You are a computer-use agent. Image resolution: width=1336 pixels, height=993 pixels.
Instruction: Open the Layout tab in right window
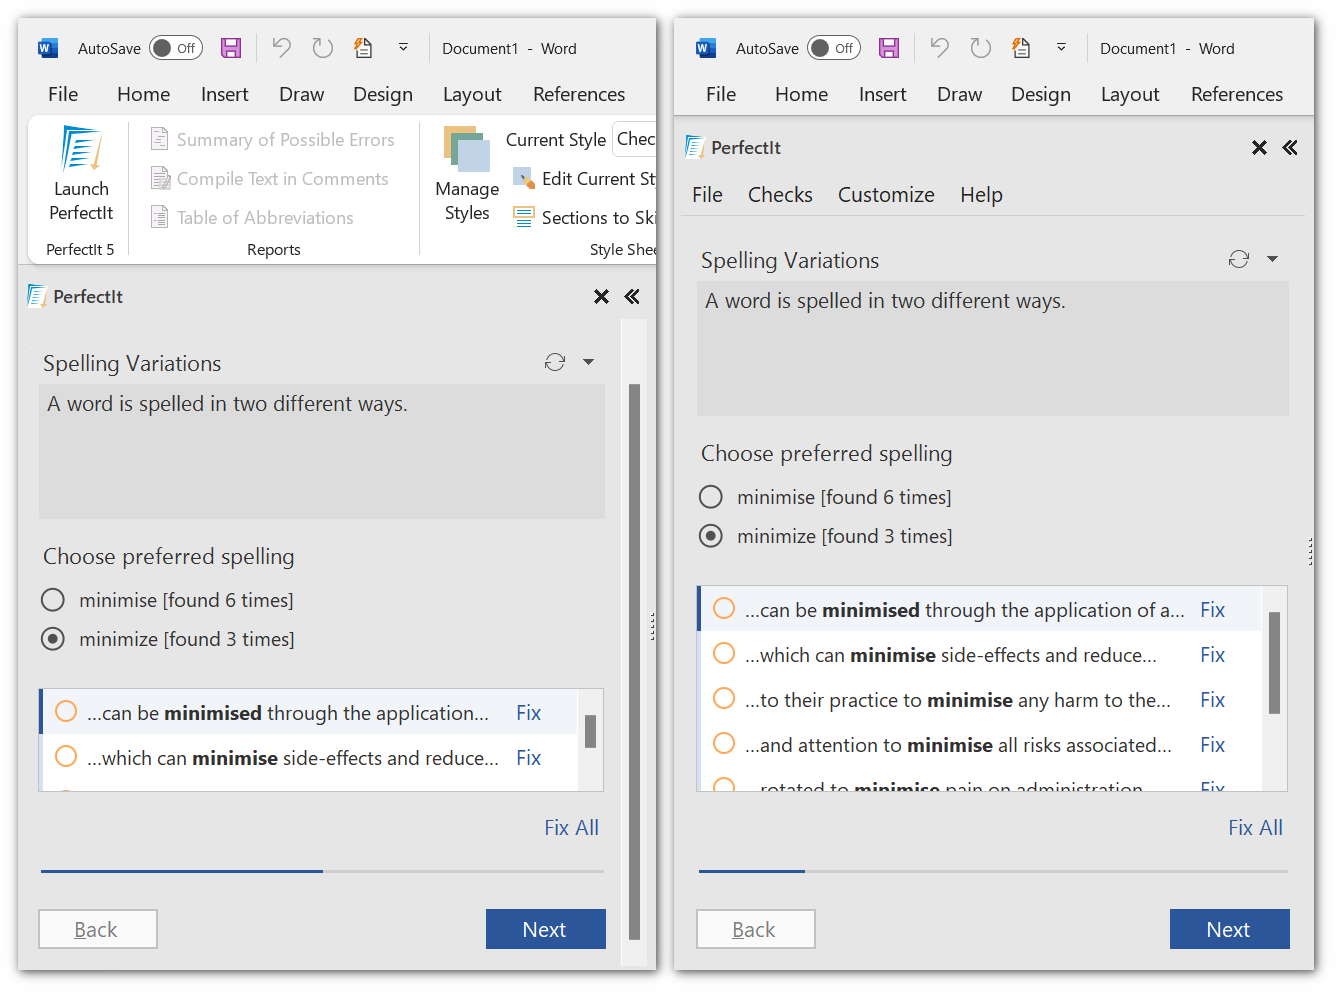[x=1130, y=94]
